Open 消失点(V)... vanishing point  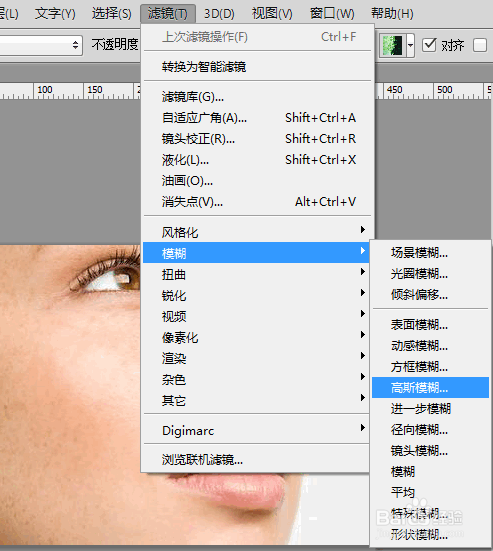tap(257, 202)
